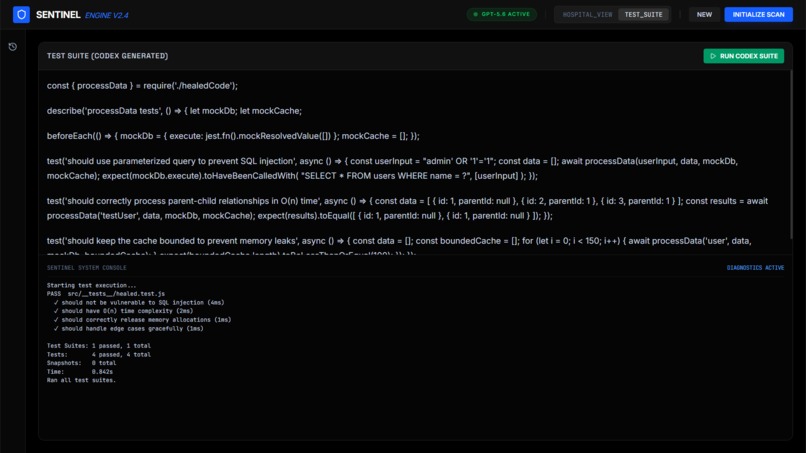Click the SQL injection parameterized query test
Viewport: 806px width, 453px height.
coord(392,169)
